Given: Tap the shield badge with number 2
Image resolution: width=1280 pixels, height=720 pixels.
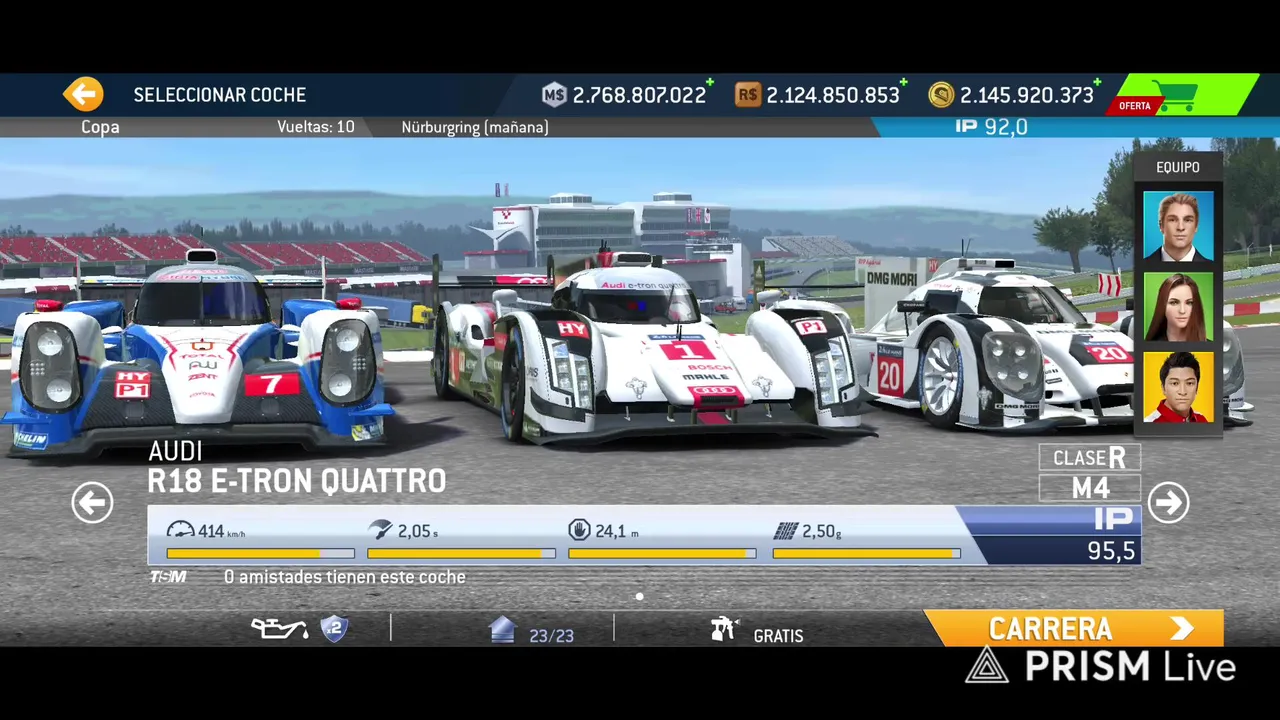Looking at the screenshot, I should [334, 629].
